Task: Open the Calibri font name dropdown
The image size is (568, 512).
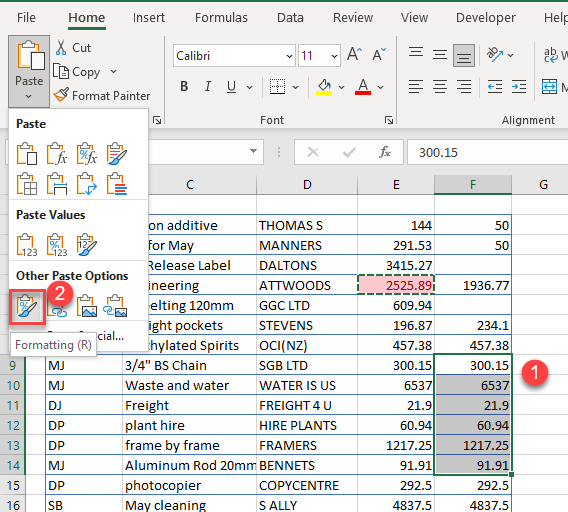Action: 289,56
